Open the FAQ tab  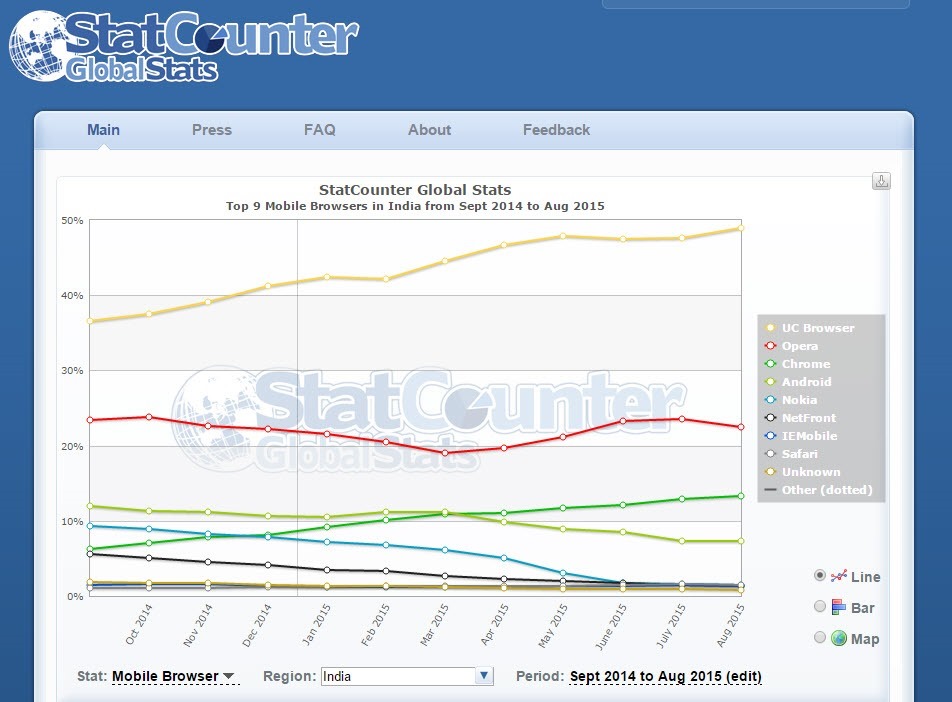coord(319,130)
